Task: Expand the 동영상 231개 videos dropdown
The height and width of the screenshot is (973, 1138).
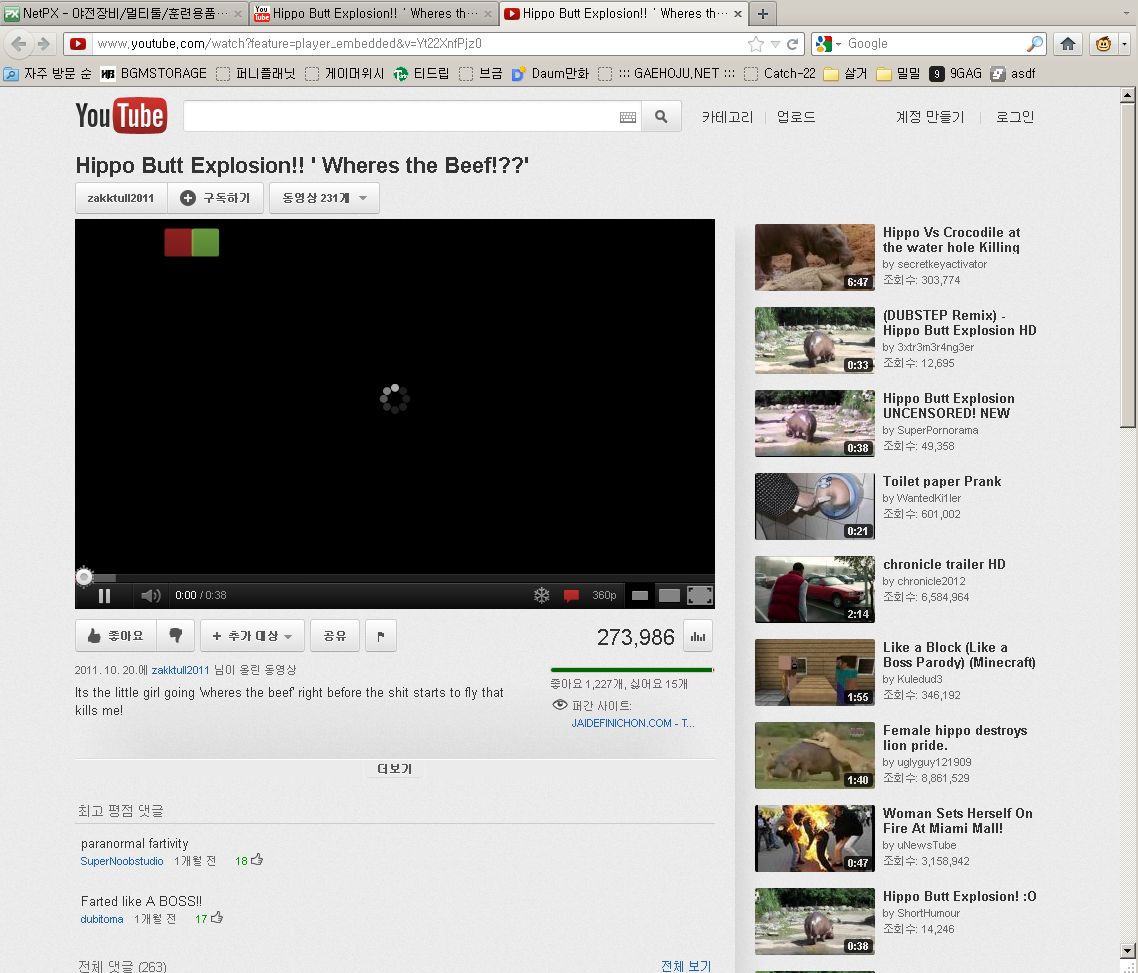Action: click(x=324, y=198)
